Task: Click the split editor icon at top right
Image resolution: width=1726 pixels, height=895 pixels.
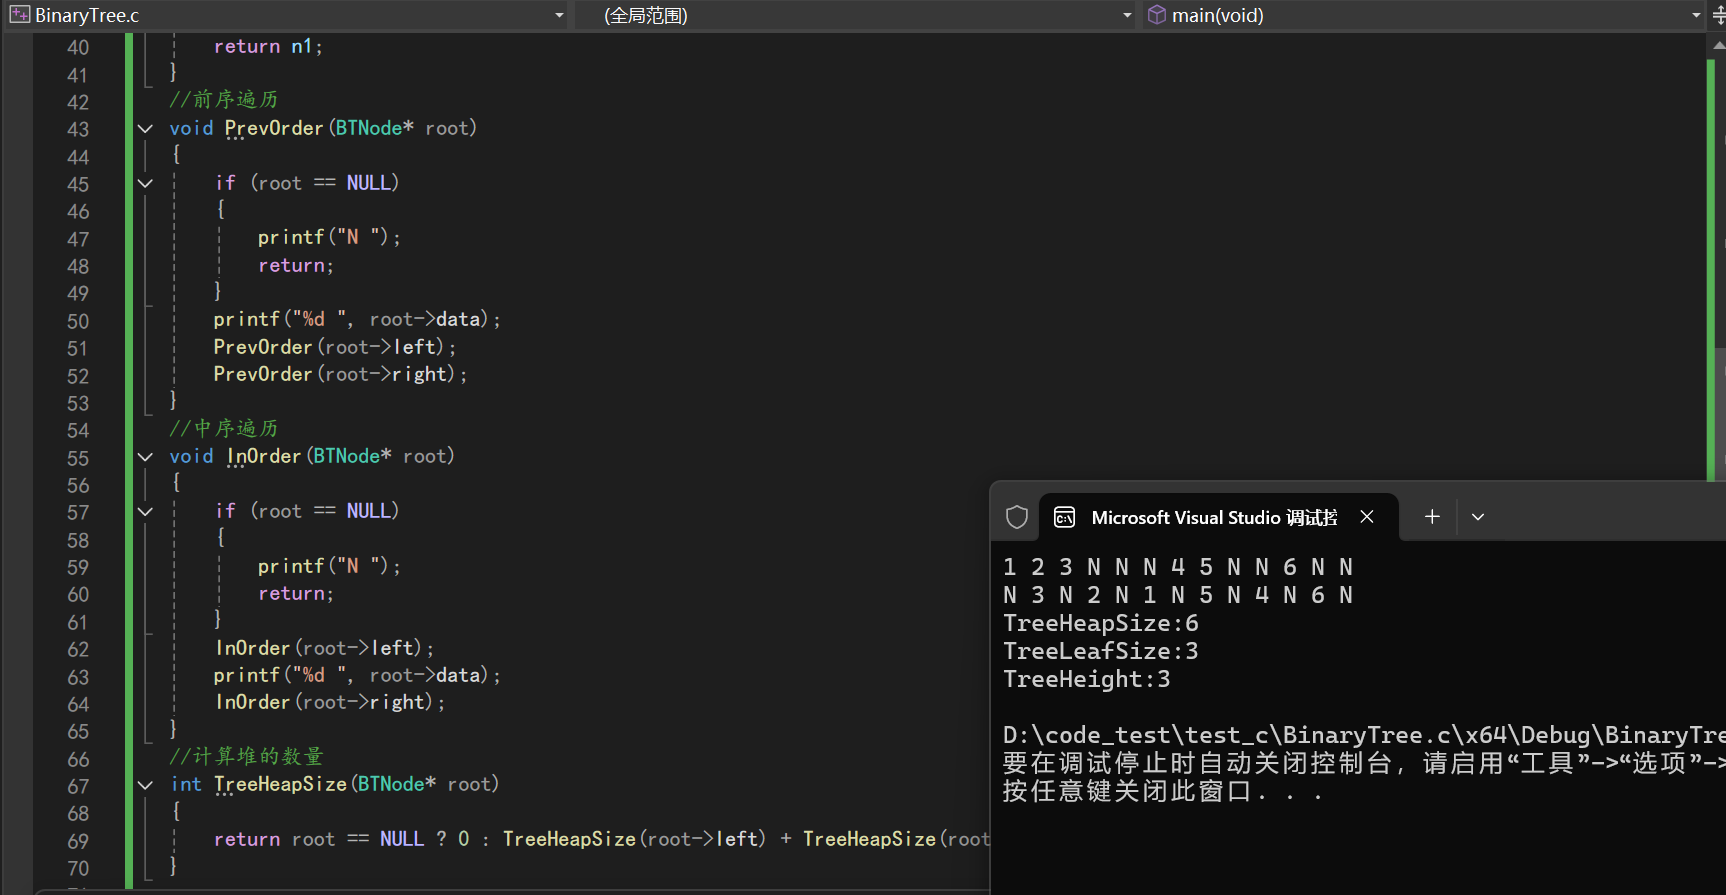Action: pyautogui.click(x=1719, y=15)
